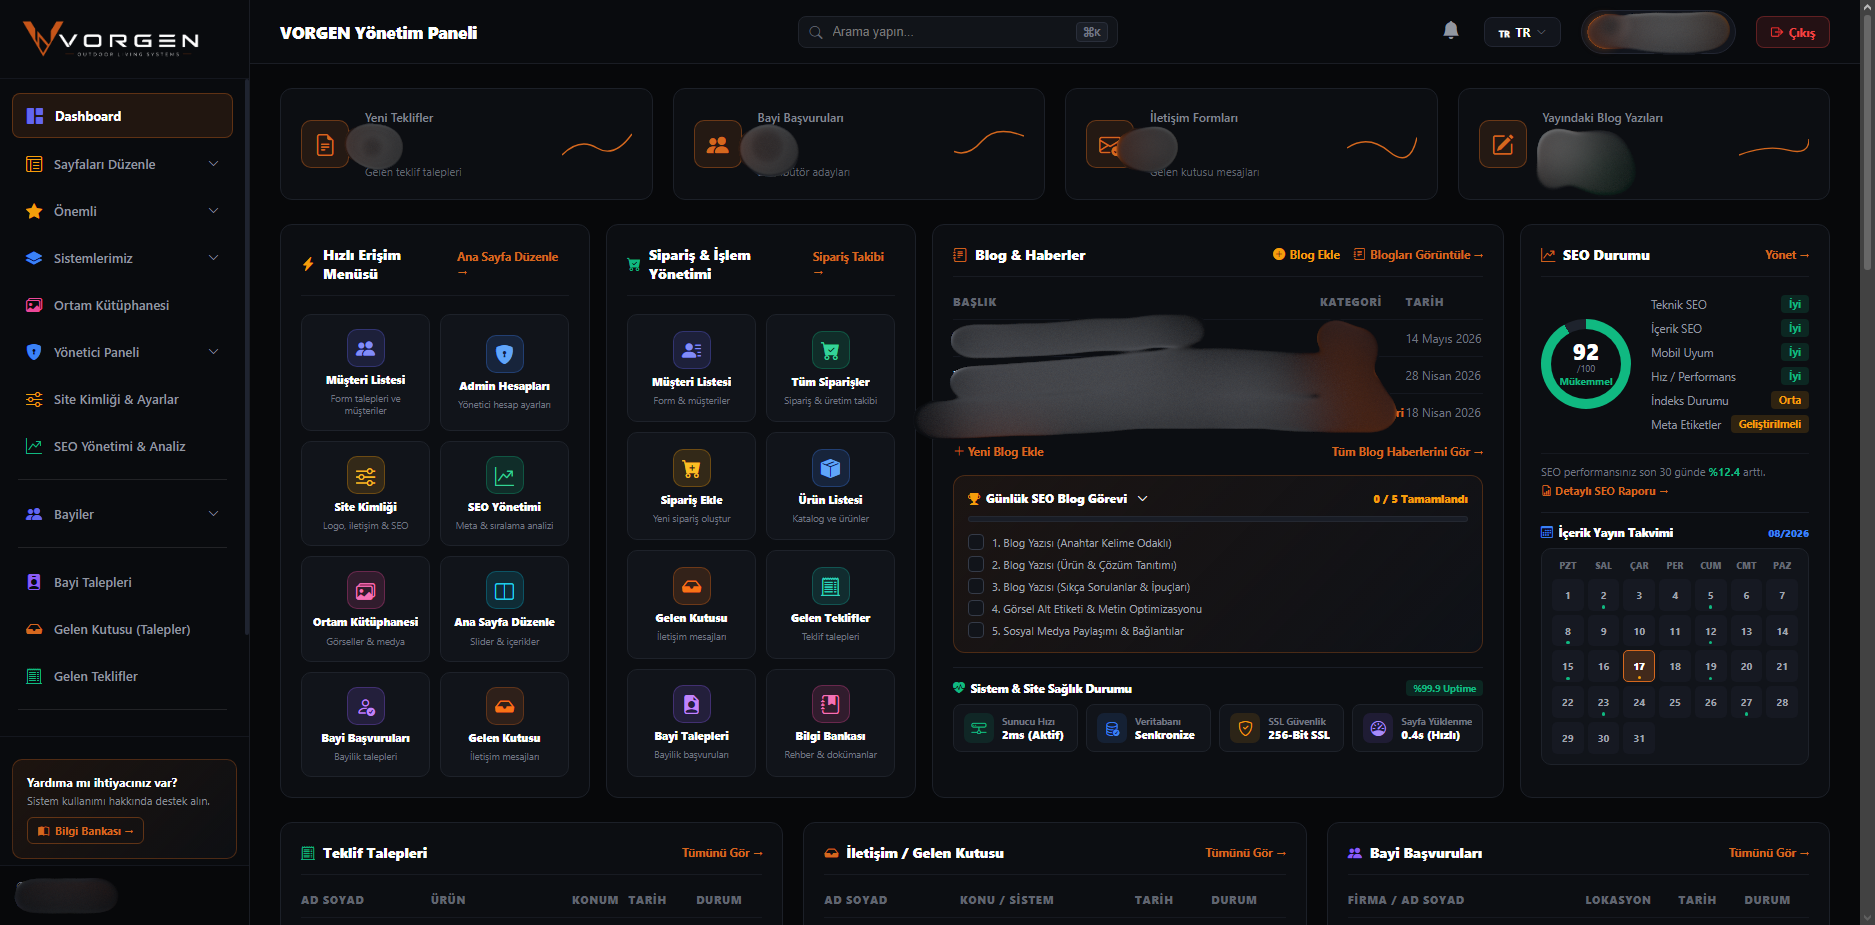Open the Detaylı SEO Raporu link
The image size is (1875, 925).
coord(1605,491)
